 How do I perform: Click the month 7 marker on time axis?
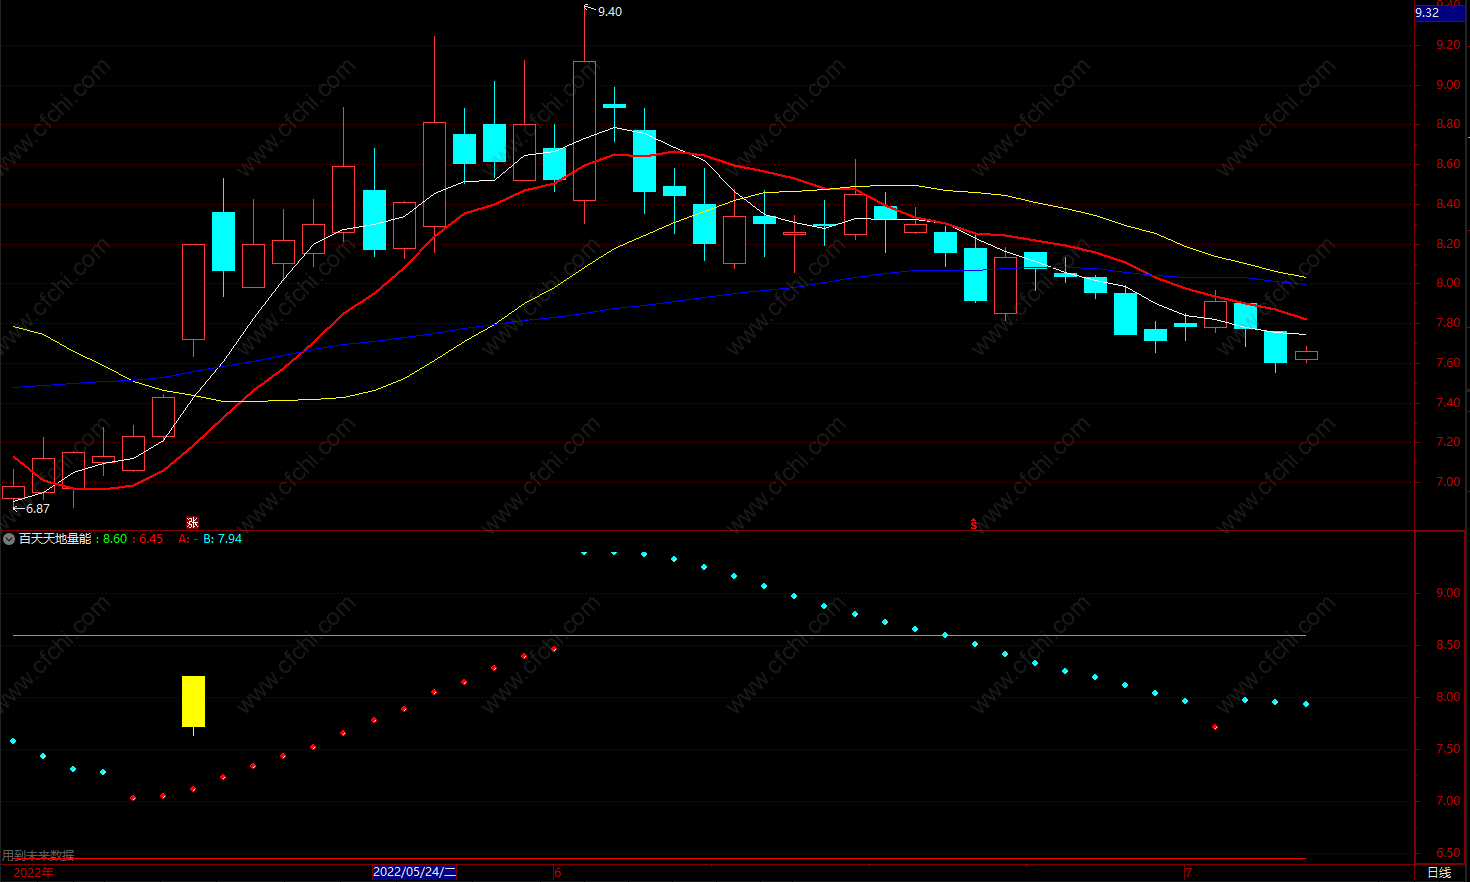coord(1188,872)
